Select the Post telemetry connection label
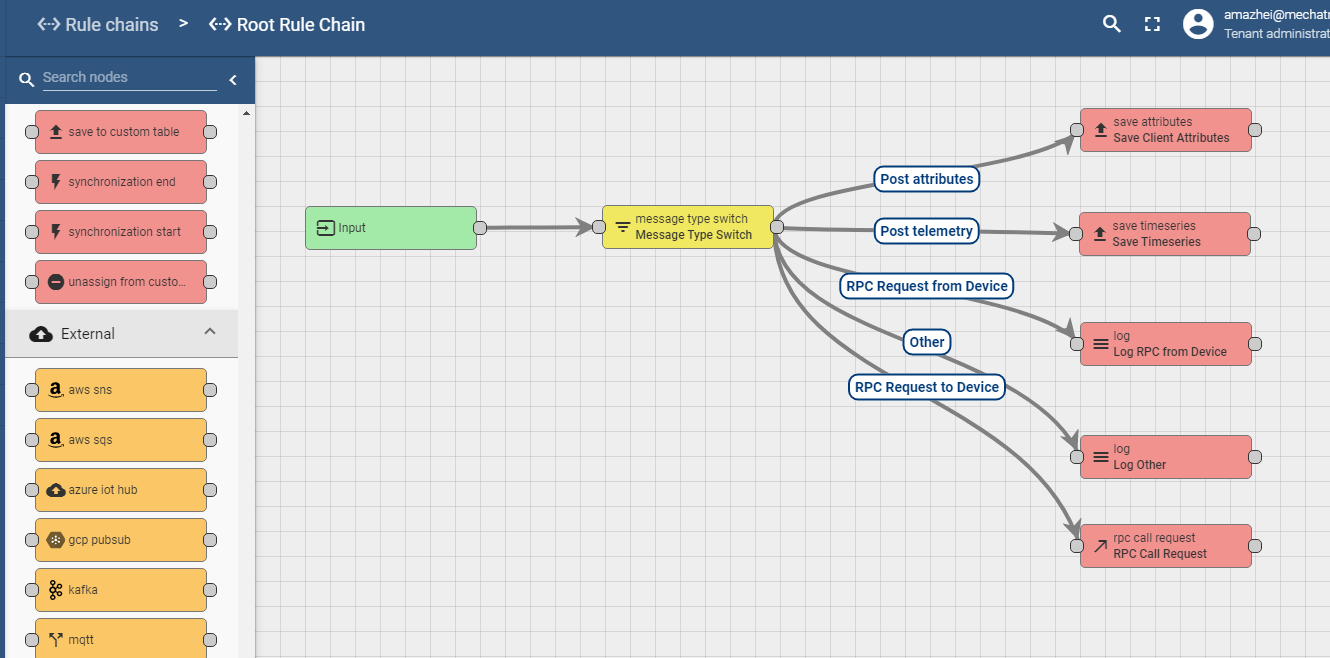1330x658 pixels. pos(926,231)
